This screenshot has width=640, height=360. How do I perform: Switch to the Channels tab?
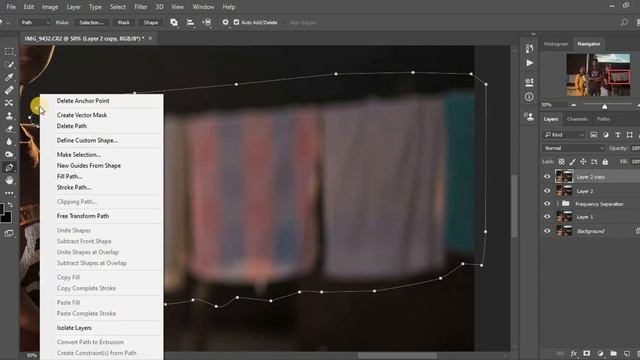click(577, 119)
